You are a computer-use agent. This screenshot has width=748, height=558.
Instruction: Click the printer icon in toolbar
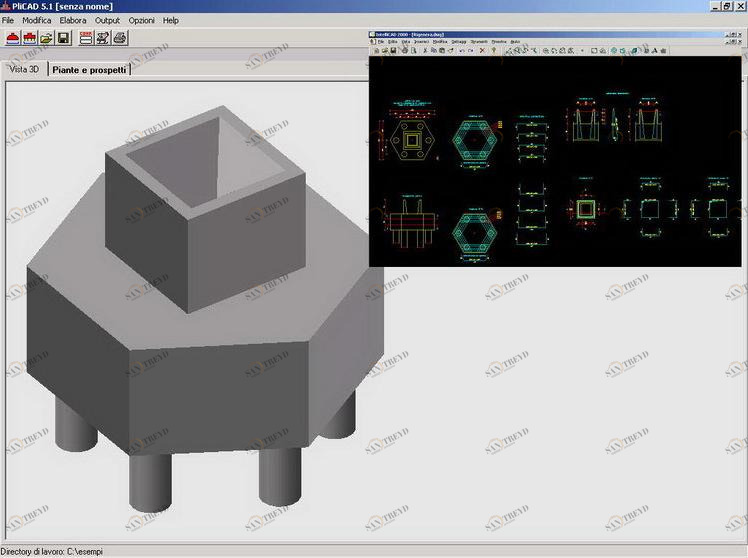[120, 38]
